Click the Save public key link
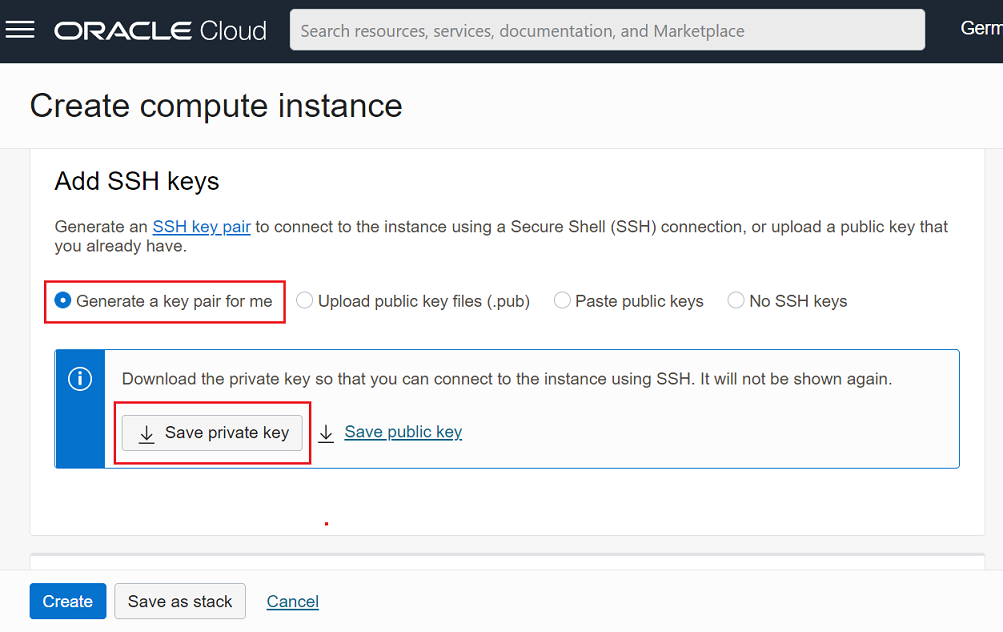This screenshot has width=1003, height=632. click(403, 431)
